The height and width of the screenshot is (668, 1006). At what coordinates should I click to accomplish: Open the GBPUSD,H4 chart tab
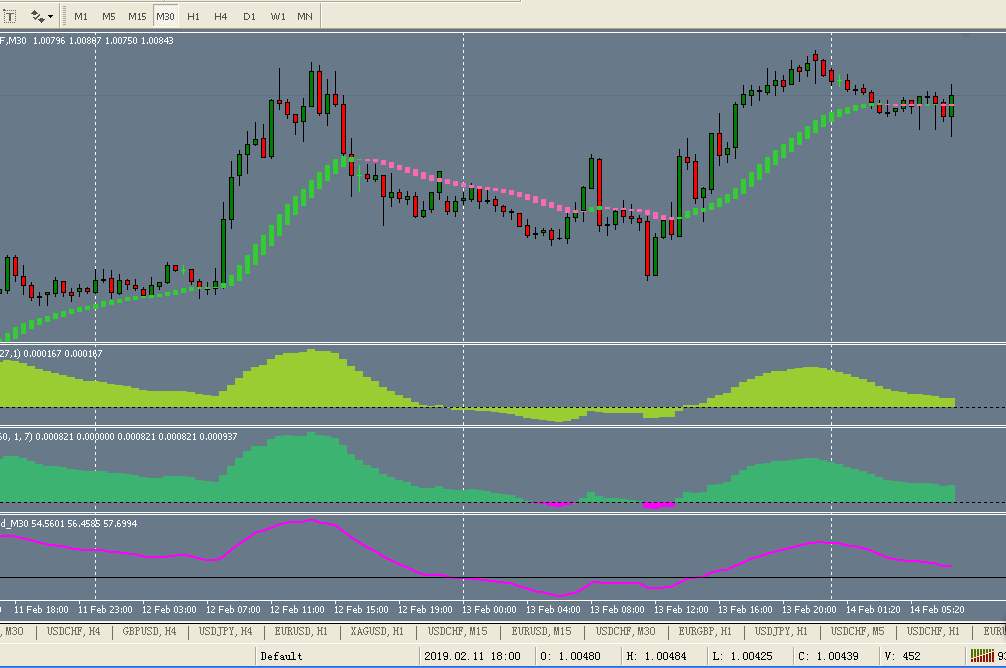click(x=149, y=631)
